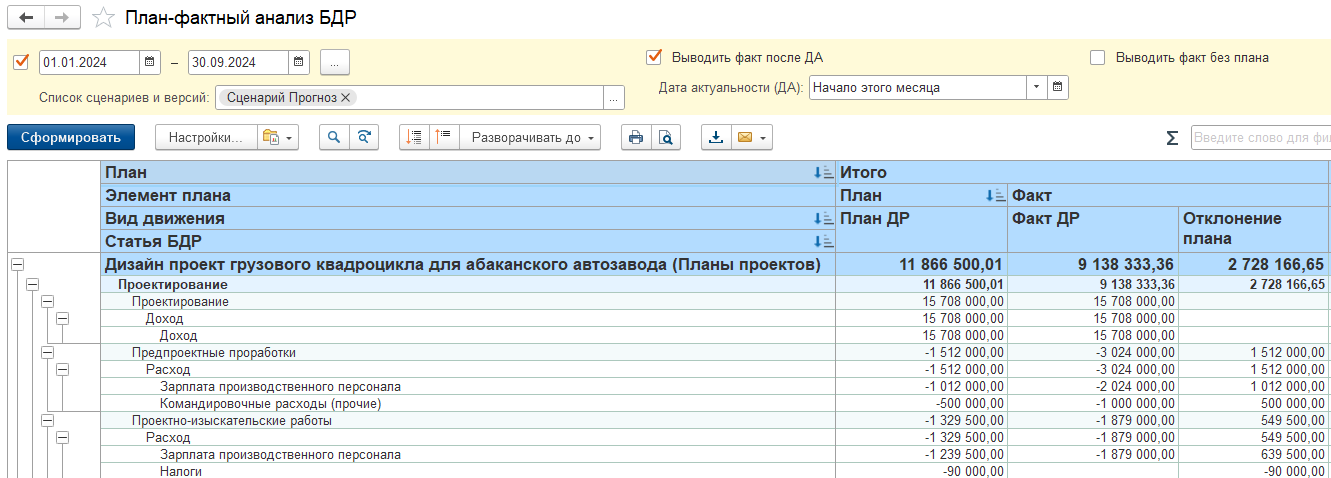Remove 'Сценарий Прогноз' tag from scenario list

tap(345, 97)
